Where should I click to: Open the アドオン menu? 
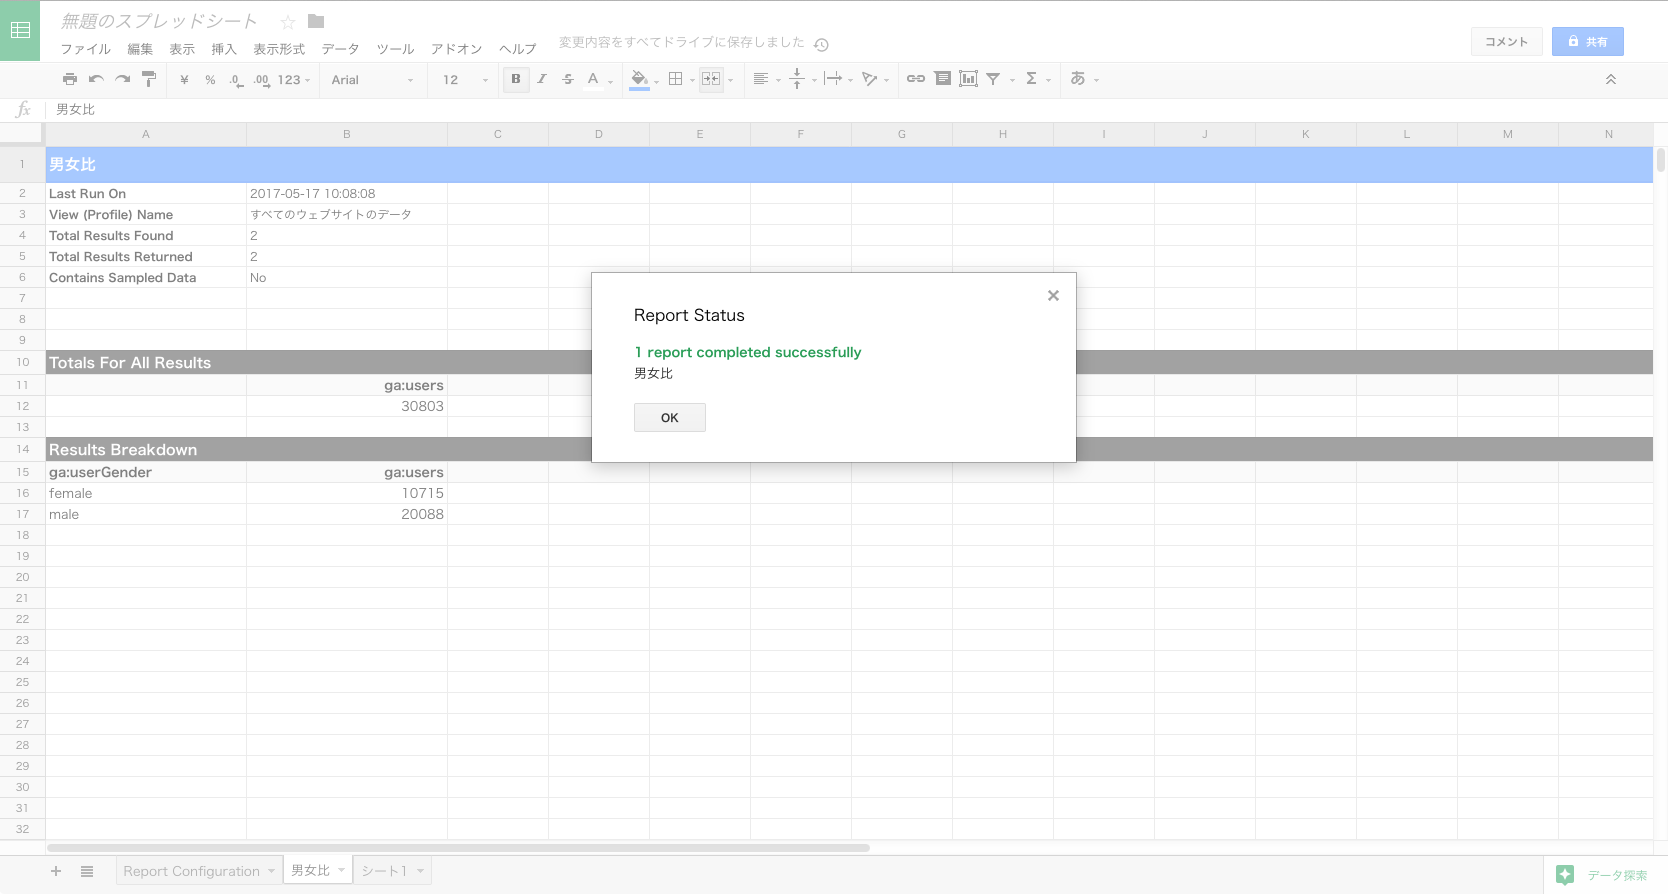pyautogui.click(x=456, y=49)
